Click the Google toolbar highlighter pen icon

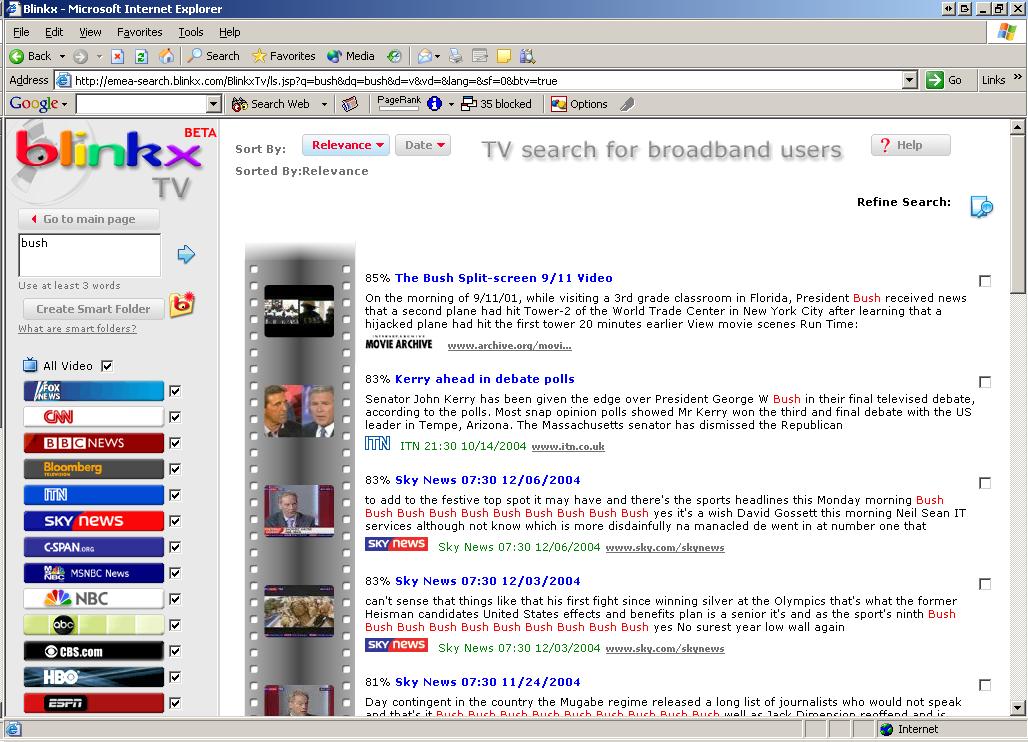pos(627,104)
